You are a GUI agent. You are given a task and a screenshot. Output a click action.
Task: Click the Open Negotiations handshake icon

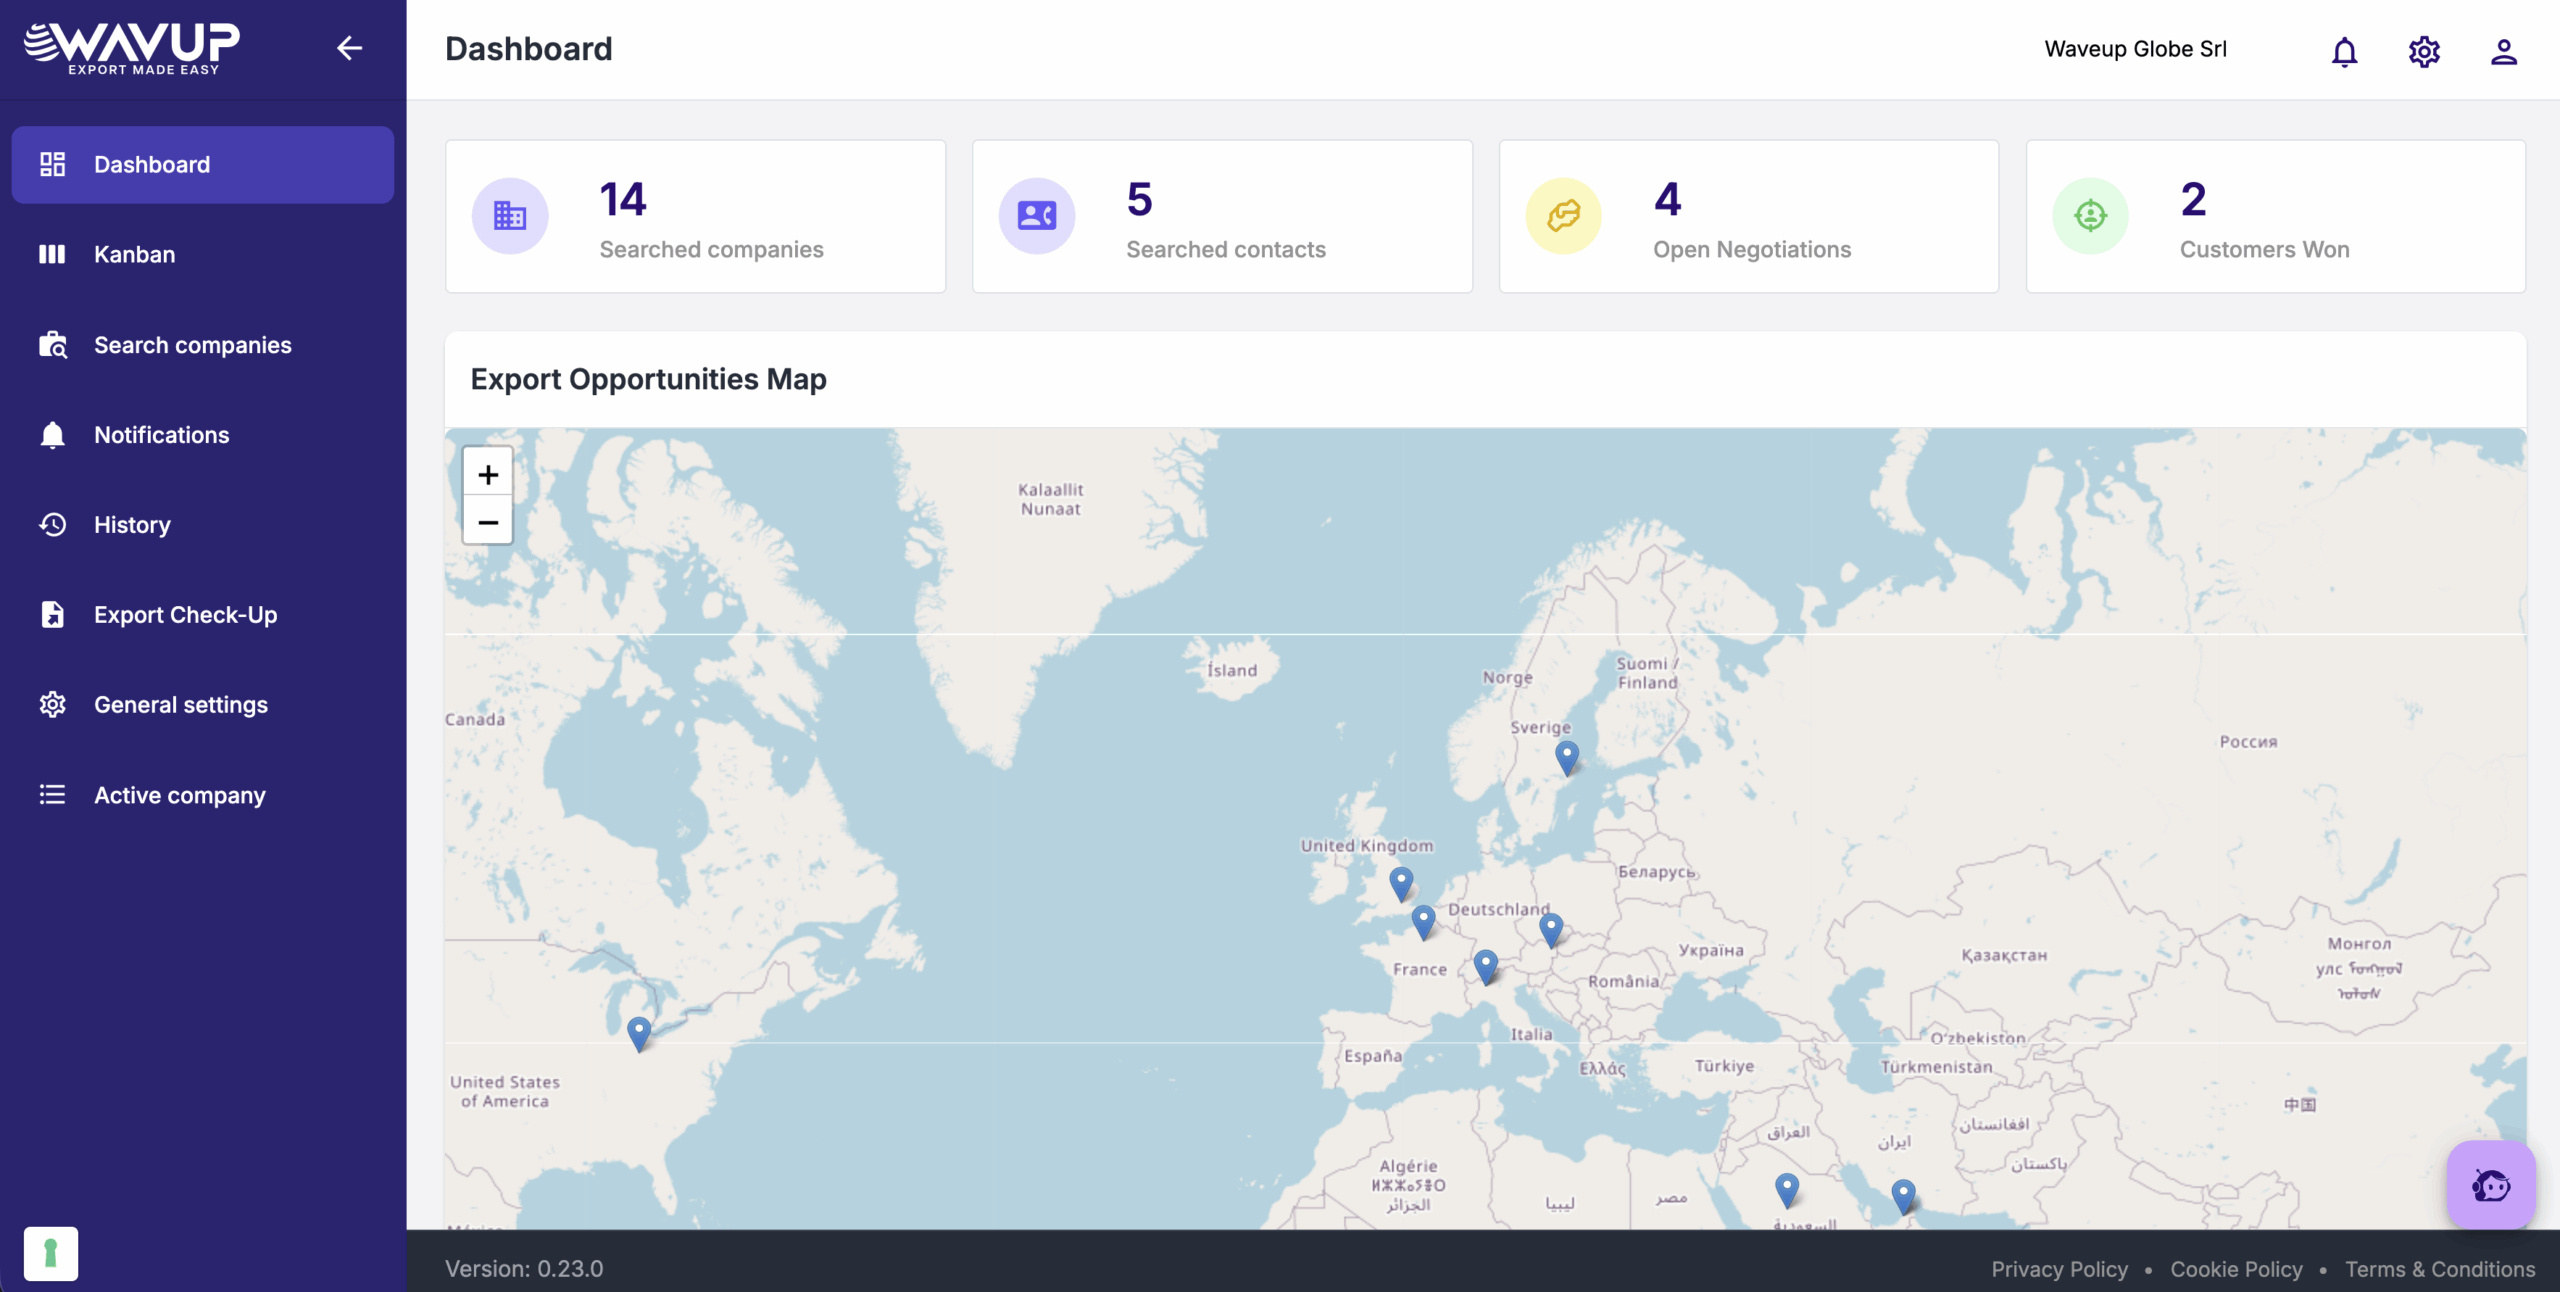(1563, 216)
